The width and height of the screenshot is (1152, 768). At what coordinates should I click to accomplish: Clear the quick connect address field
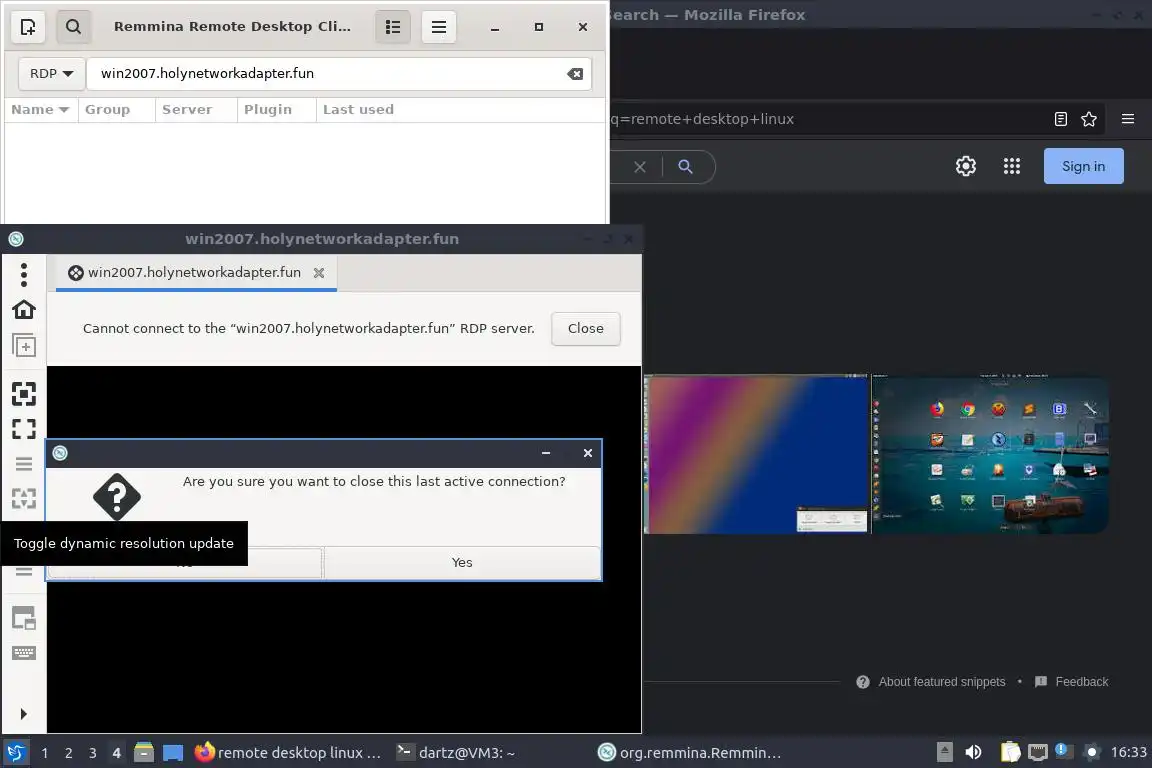tap(575, 73)
